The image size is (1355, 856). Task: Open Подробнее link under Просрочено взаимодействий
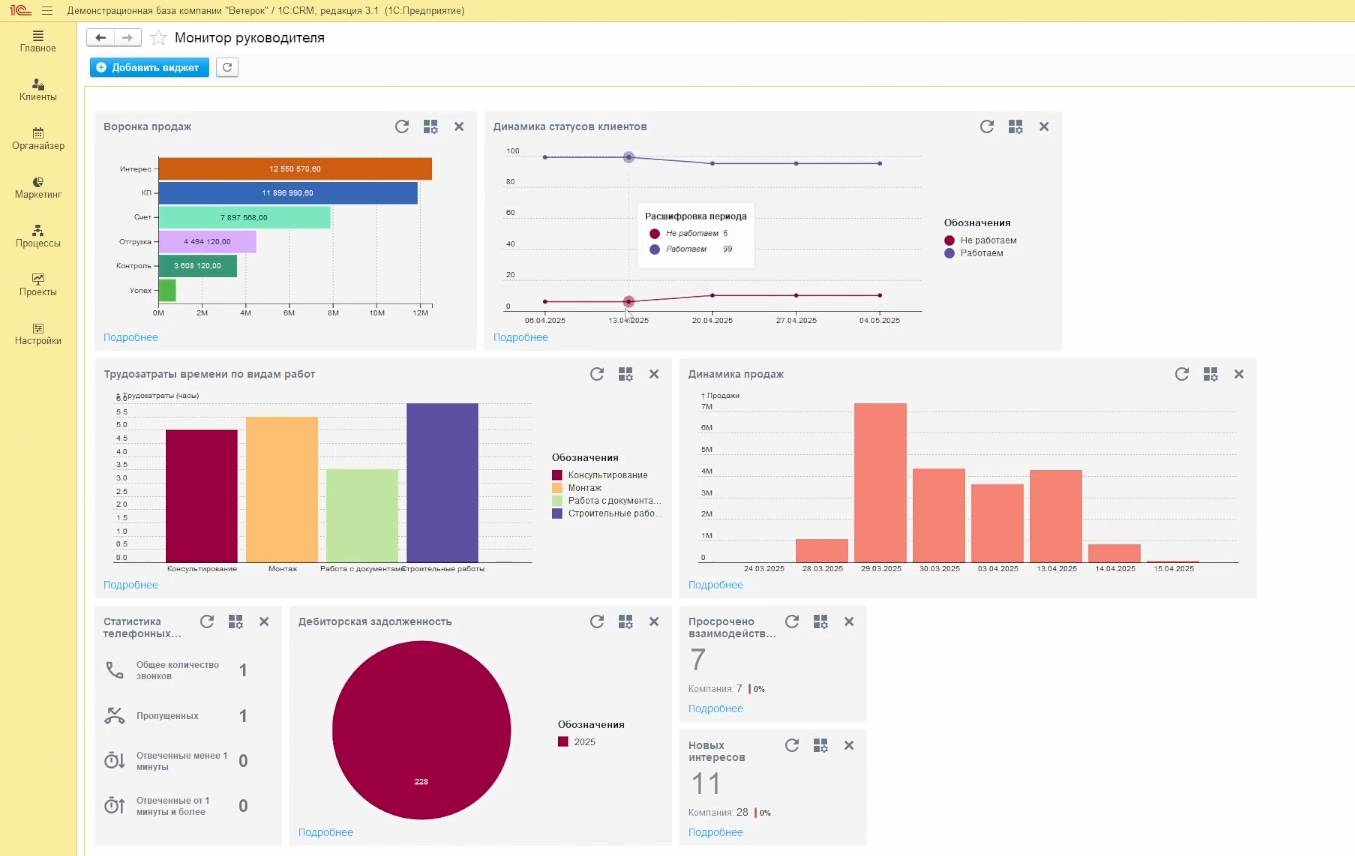(x=715, y=709)
